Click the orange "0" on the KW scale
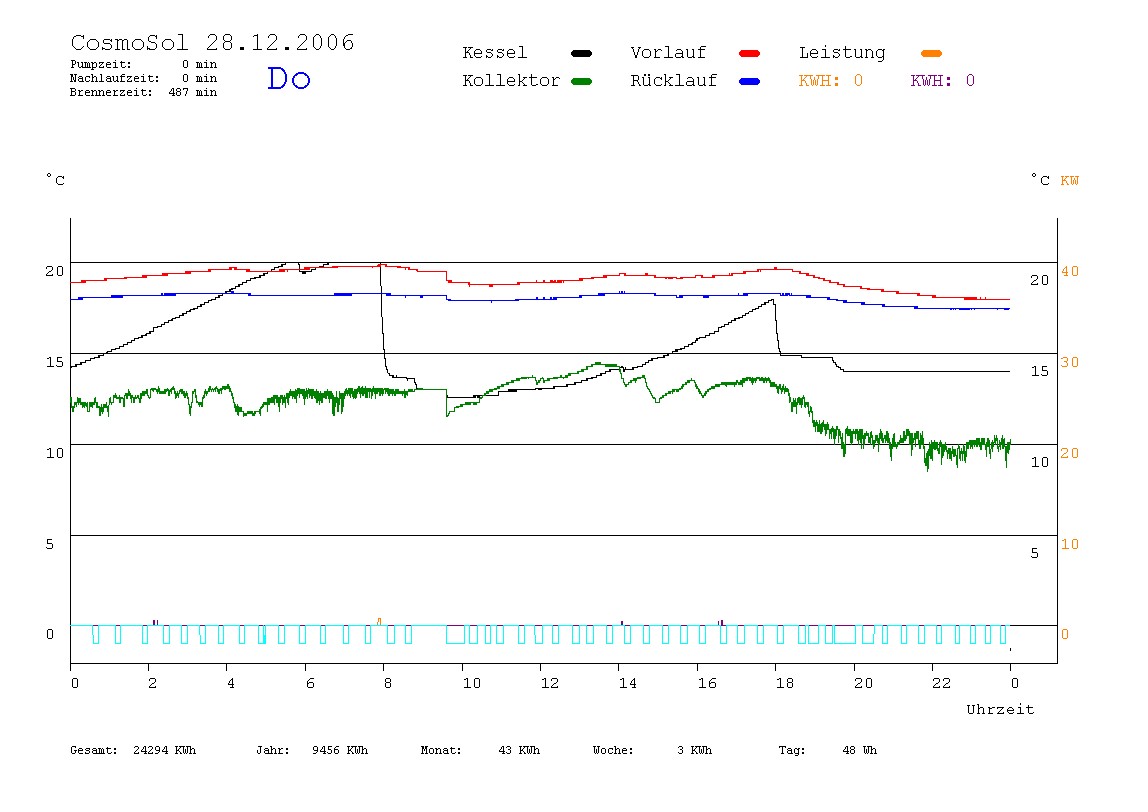The width and height of the screenshot is (1148, 812). click(x=1065, y=635)
